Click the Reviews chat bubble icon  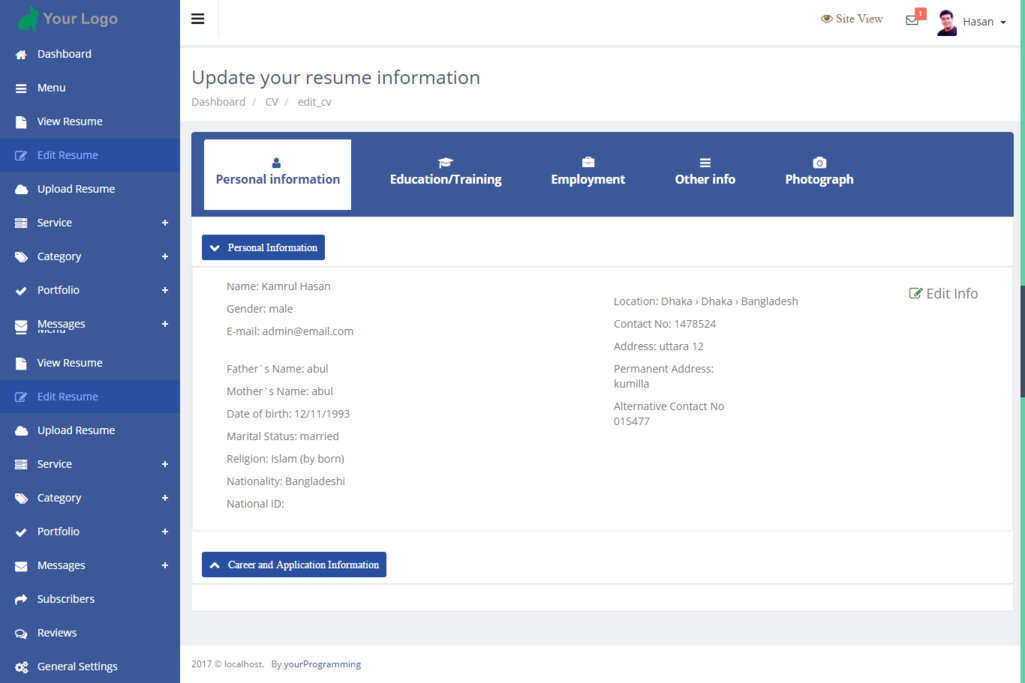[x=21, y=634]
